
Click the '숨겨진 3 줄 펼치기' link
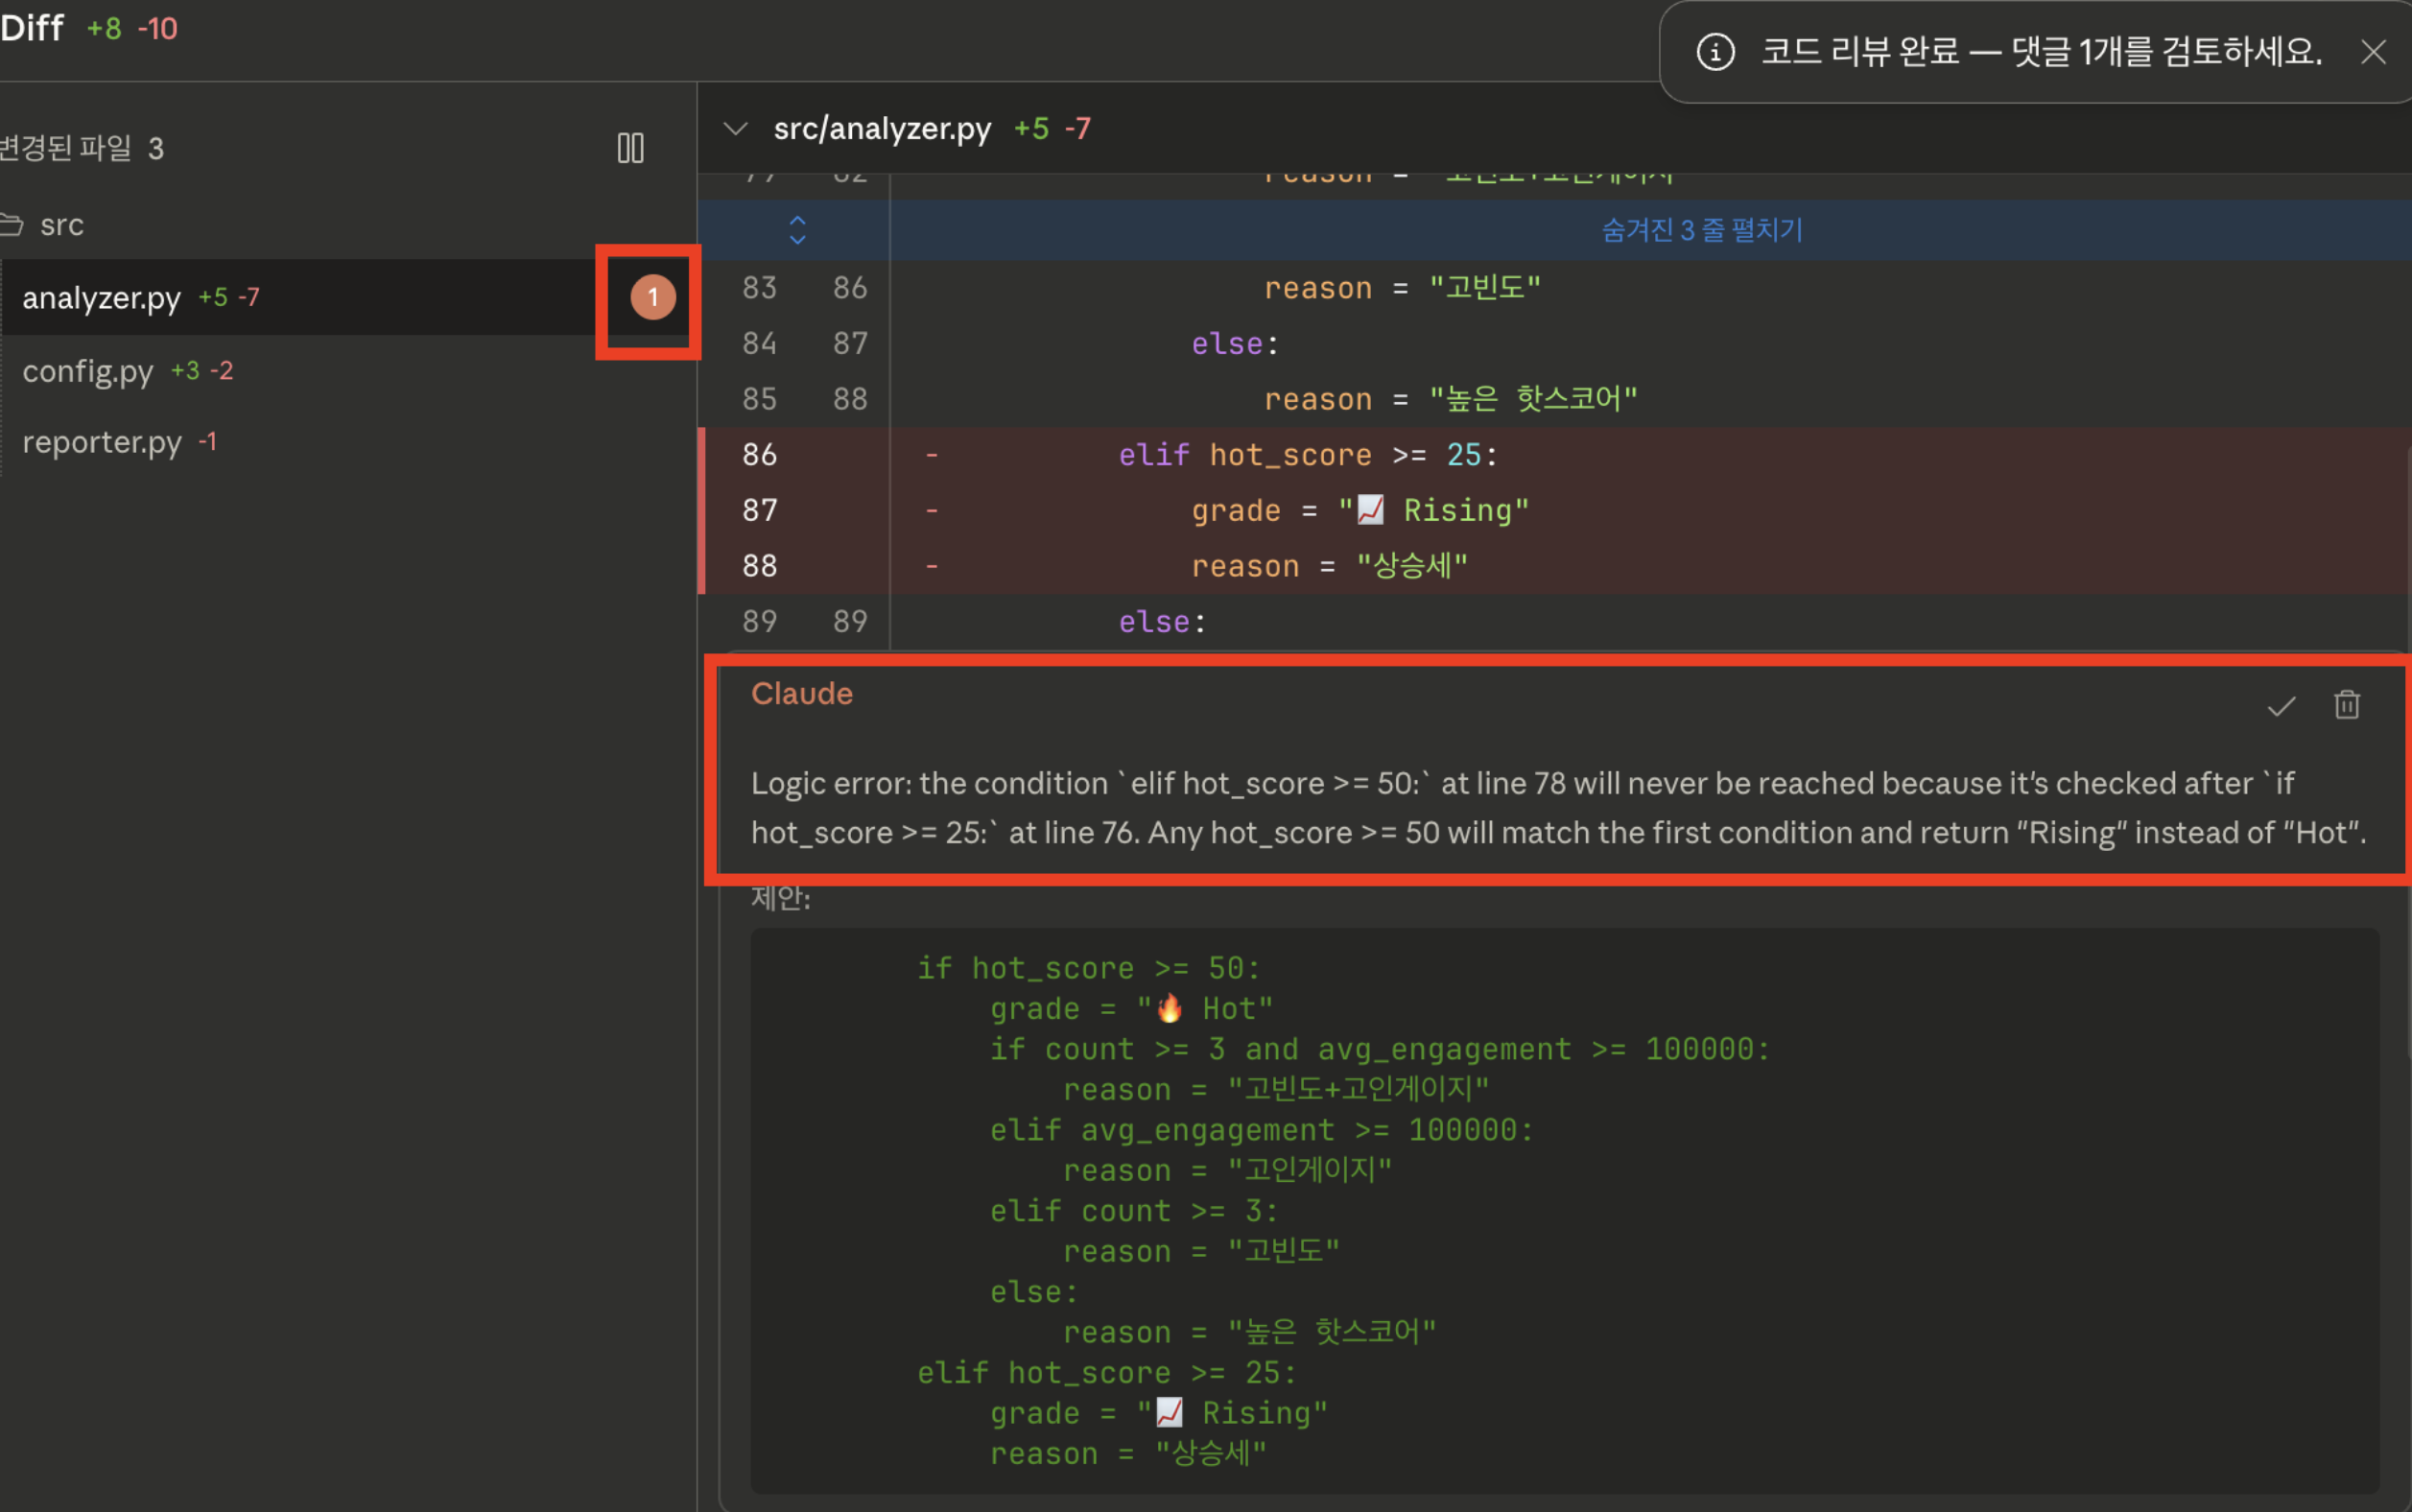tap(1701, 230)
